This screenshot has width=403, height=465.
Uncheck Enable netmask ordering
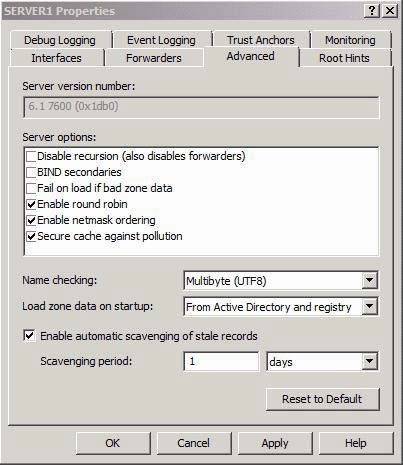coord(31,220)
